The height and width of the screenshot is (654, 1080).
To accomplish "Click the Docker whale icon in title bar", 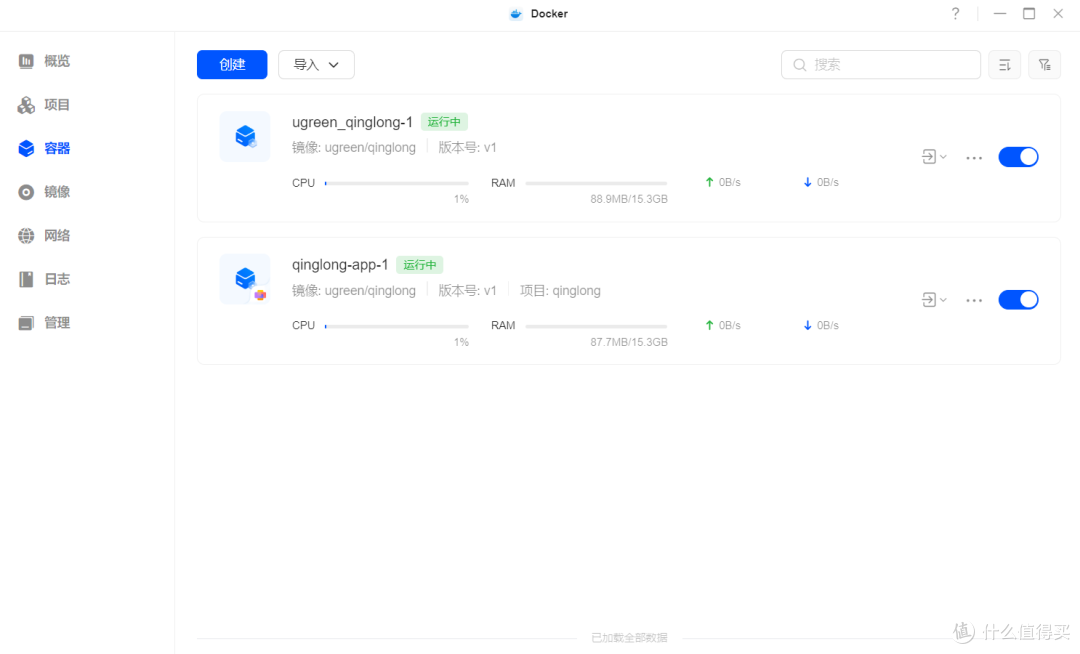I will 516,14.
